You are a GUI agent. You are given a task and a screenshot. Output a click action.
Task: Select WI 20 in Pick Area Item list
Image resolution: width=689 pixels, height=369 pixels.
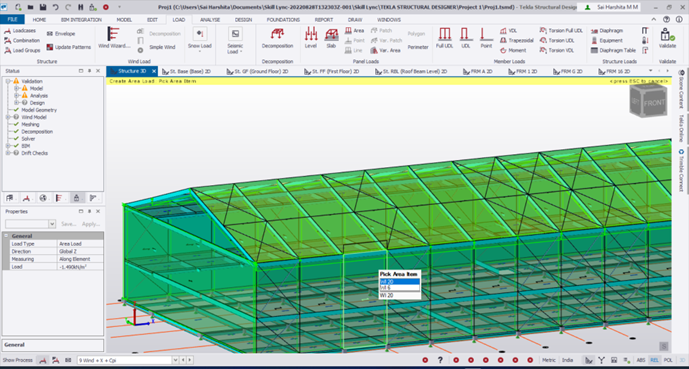tap(387, 296)
